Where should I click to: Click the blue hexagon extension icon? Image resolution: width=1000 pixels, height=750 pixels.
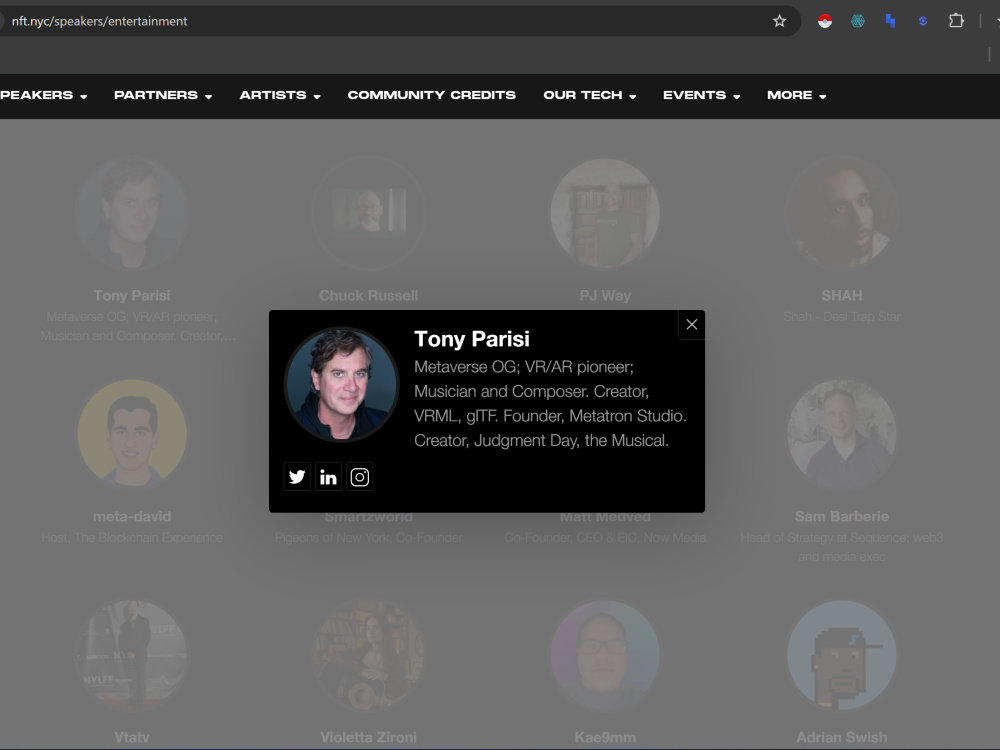[923, 21]
